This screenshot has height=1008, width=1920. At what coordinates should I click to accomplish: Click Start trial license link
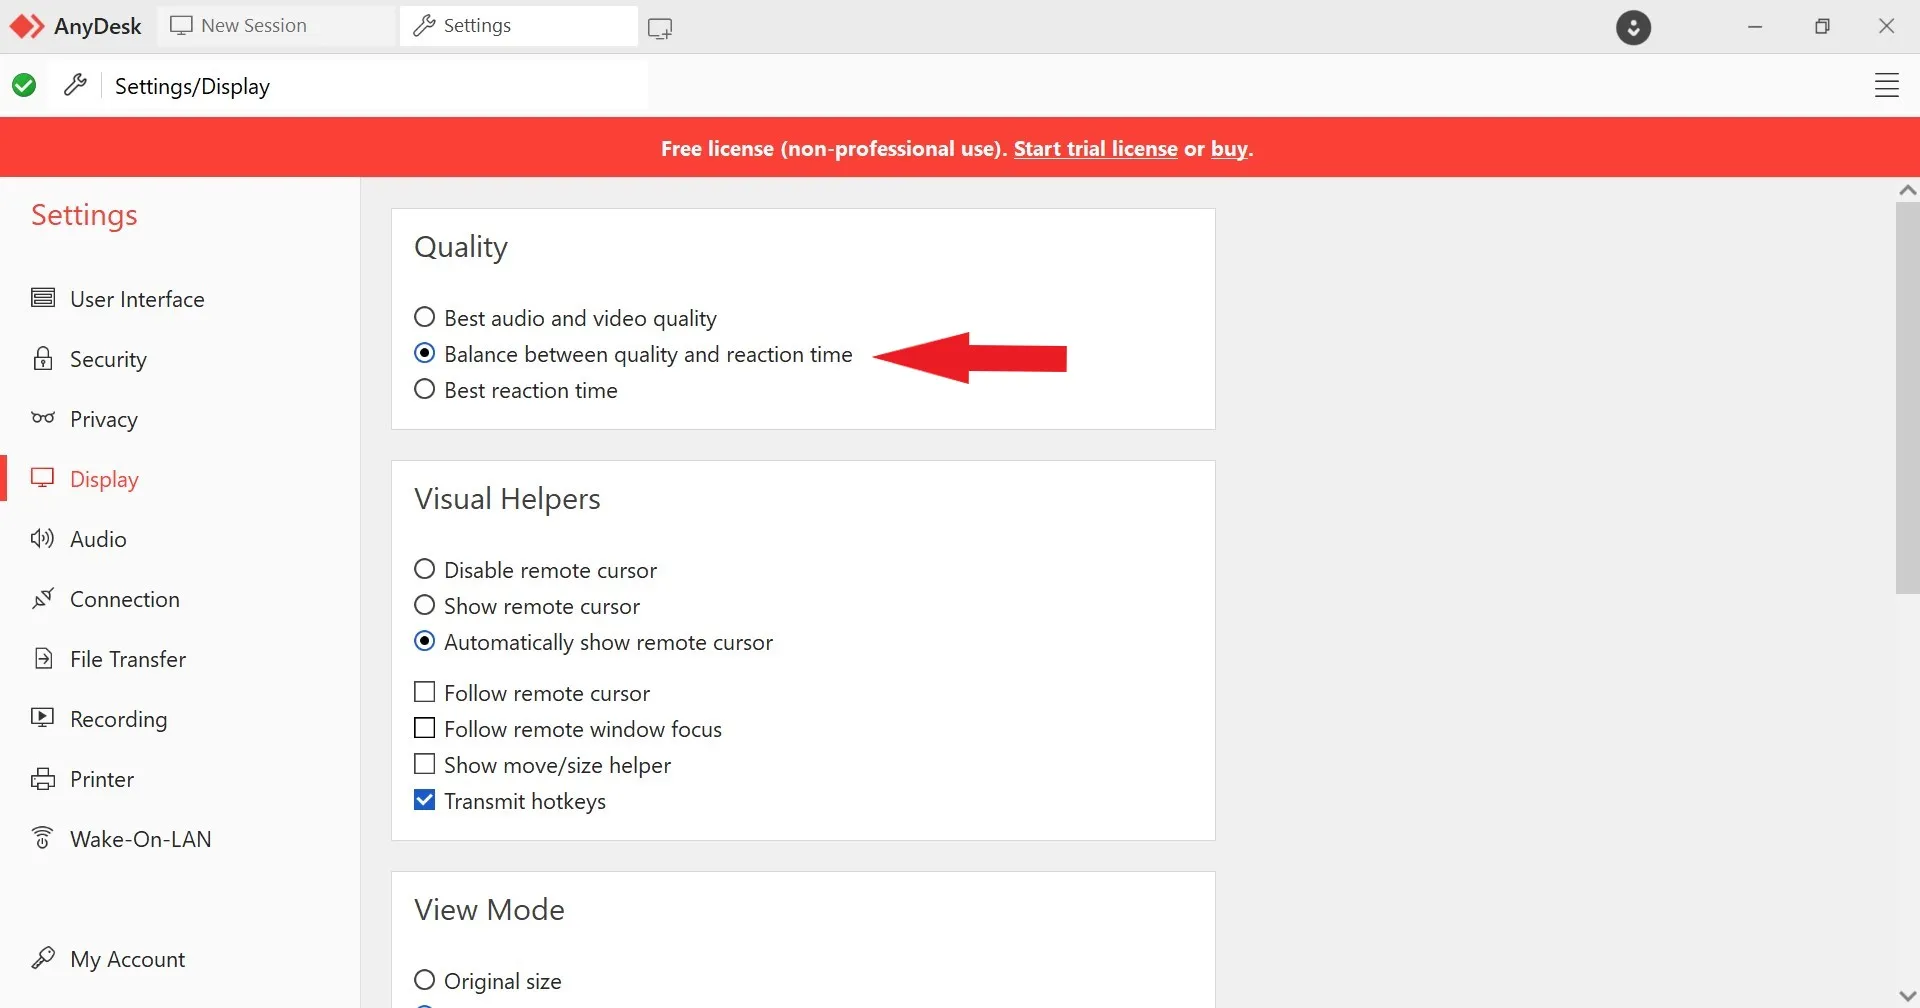coord(1095,148)
